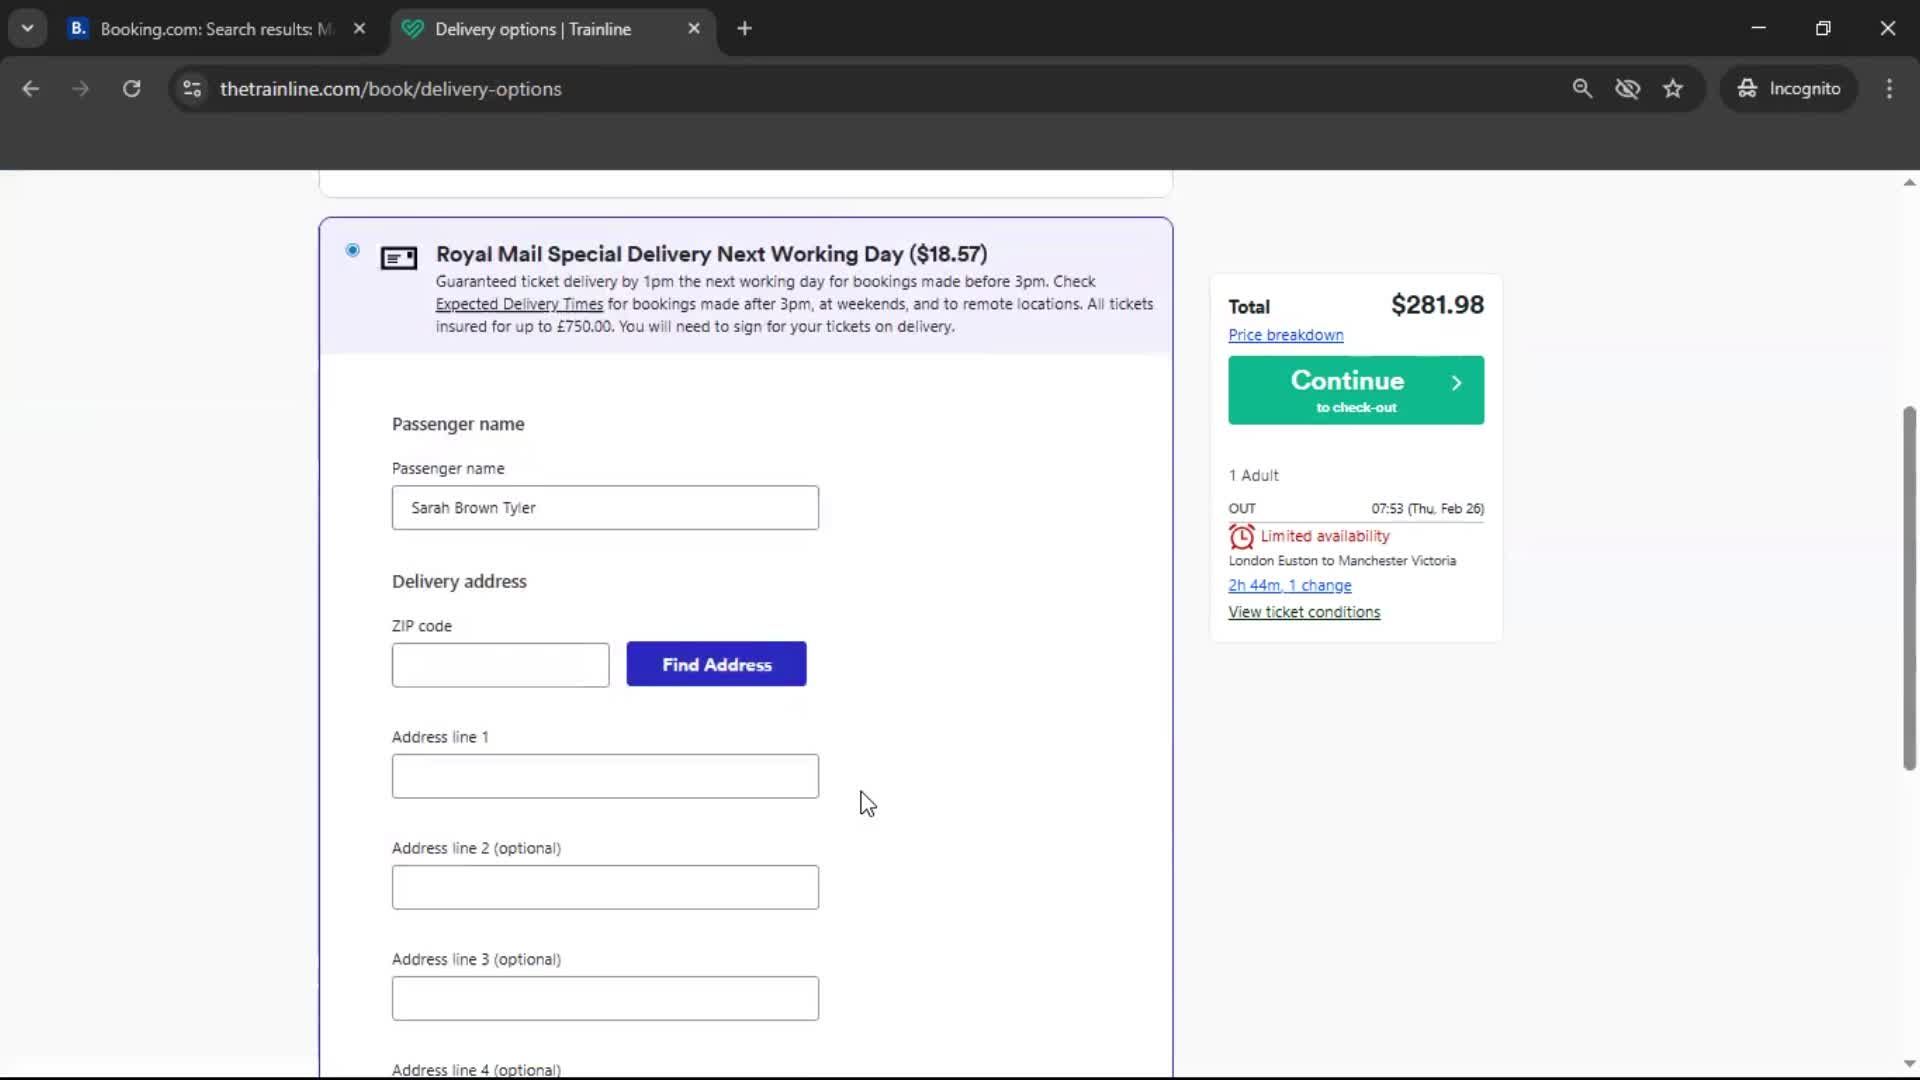Reload the current page
The image size is (1920, 1080).
(131, 88)
